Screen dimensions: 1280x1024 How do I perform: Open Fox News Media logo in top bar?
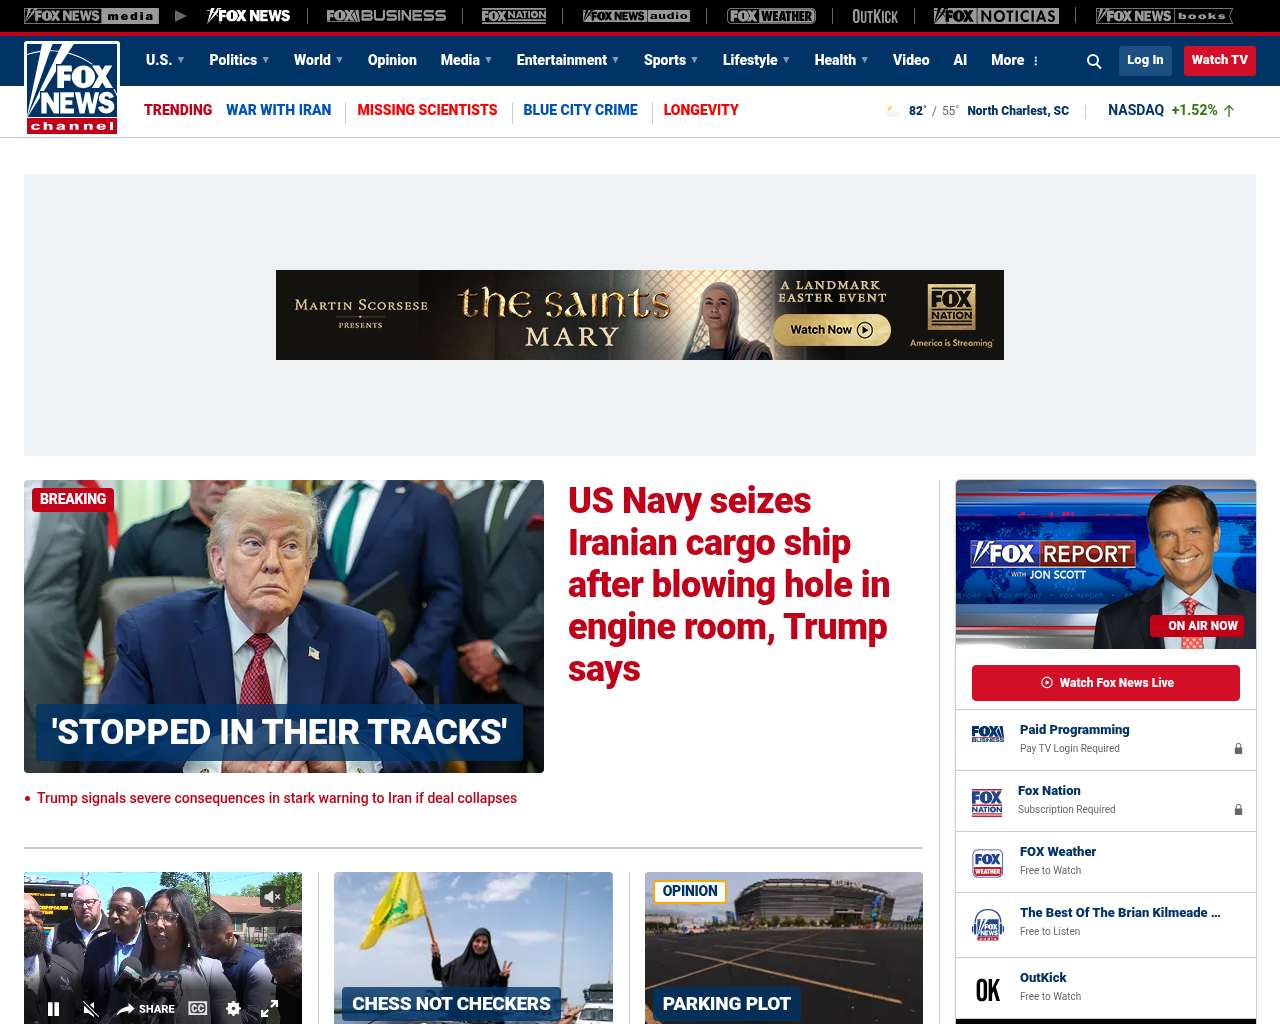click(91, 16)
